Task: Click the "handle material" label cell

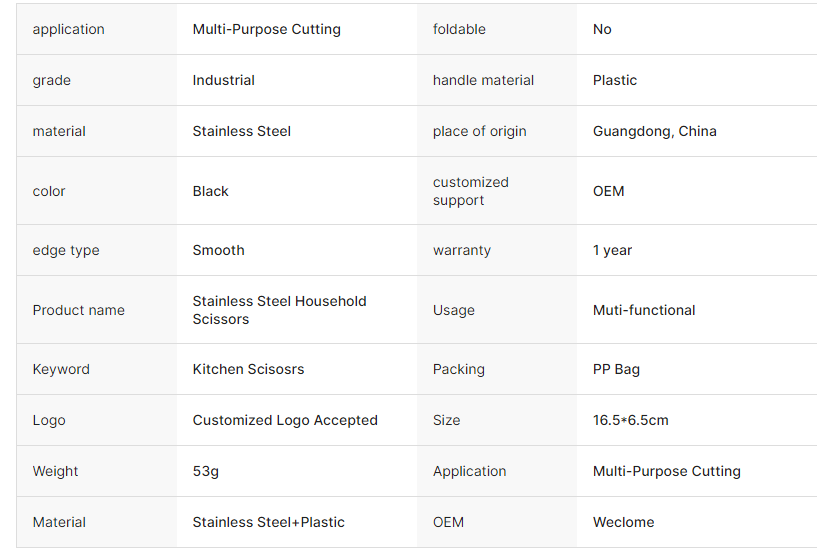Action: coord(483,80)
